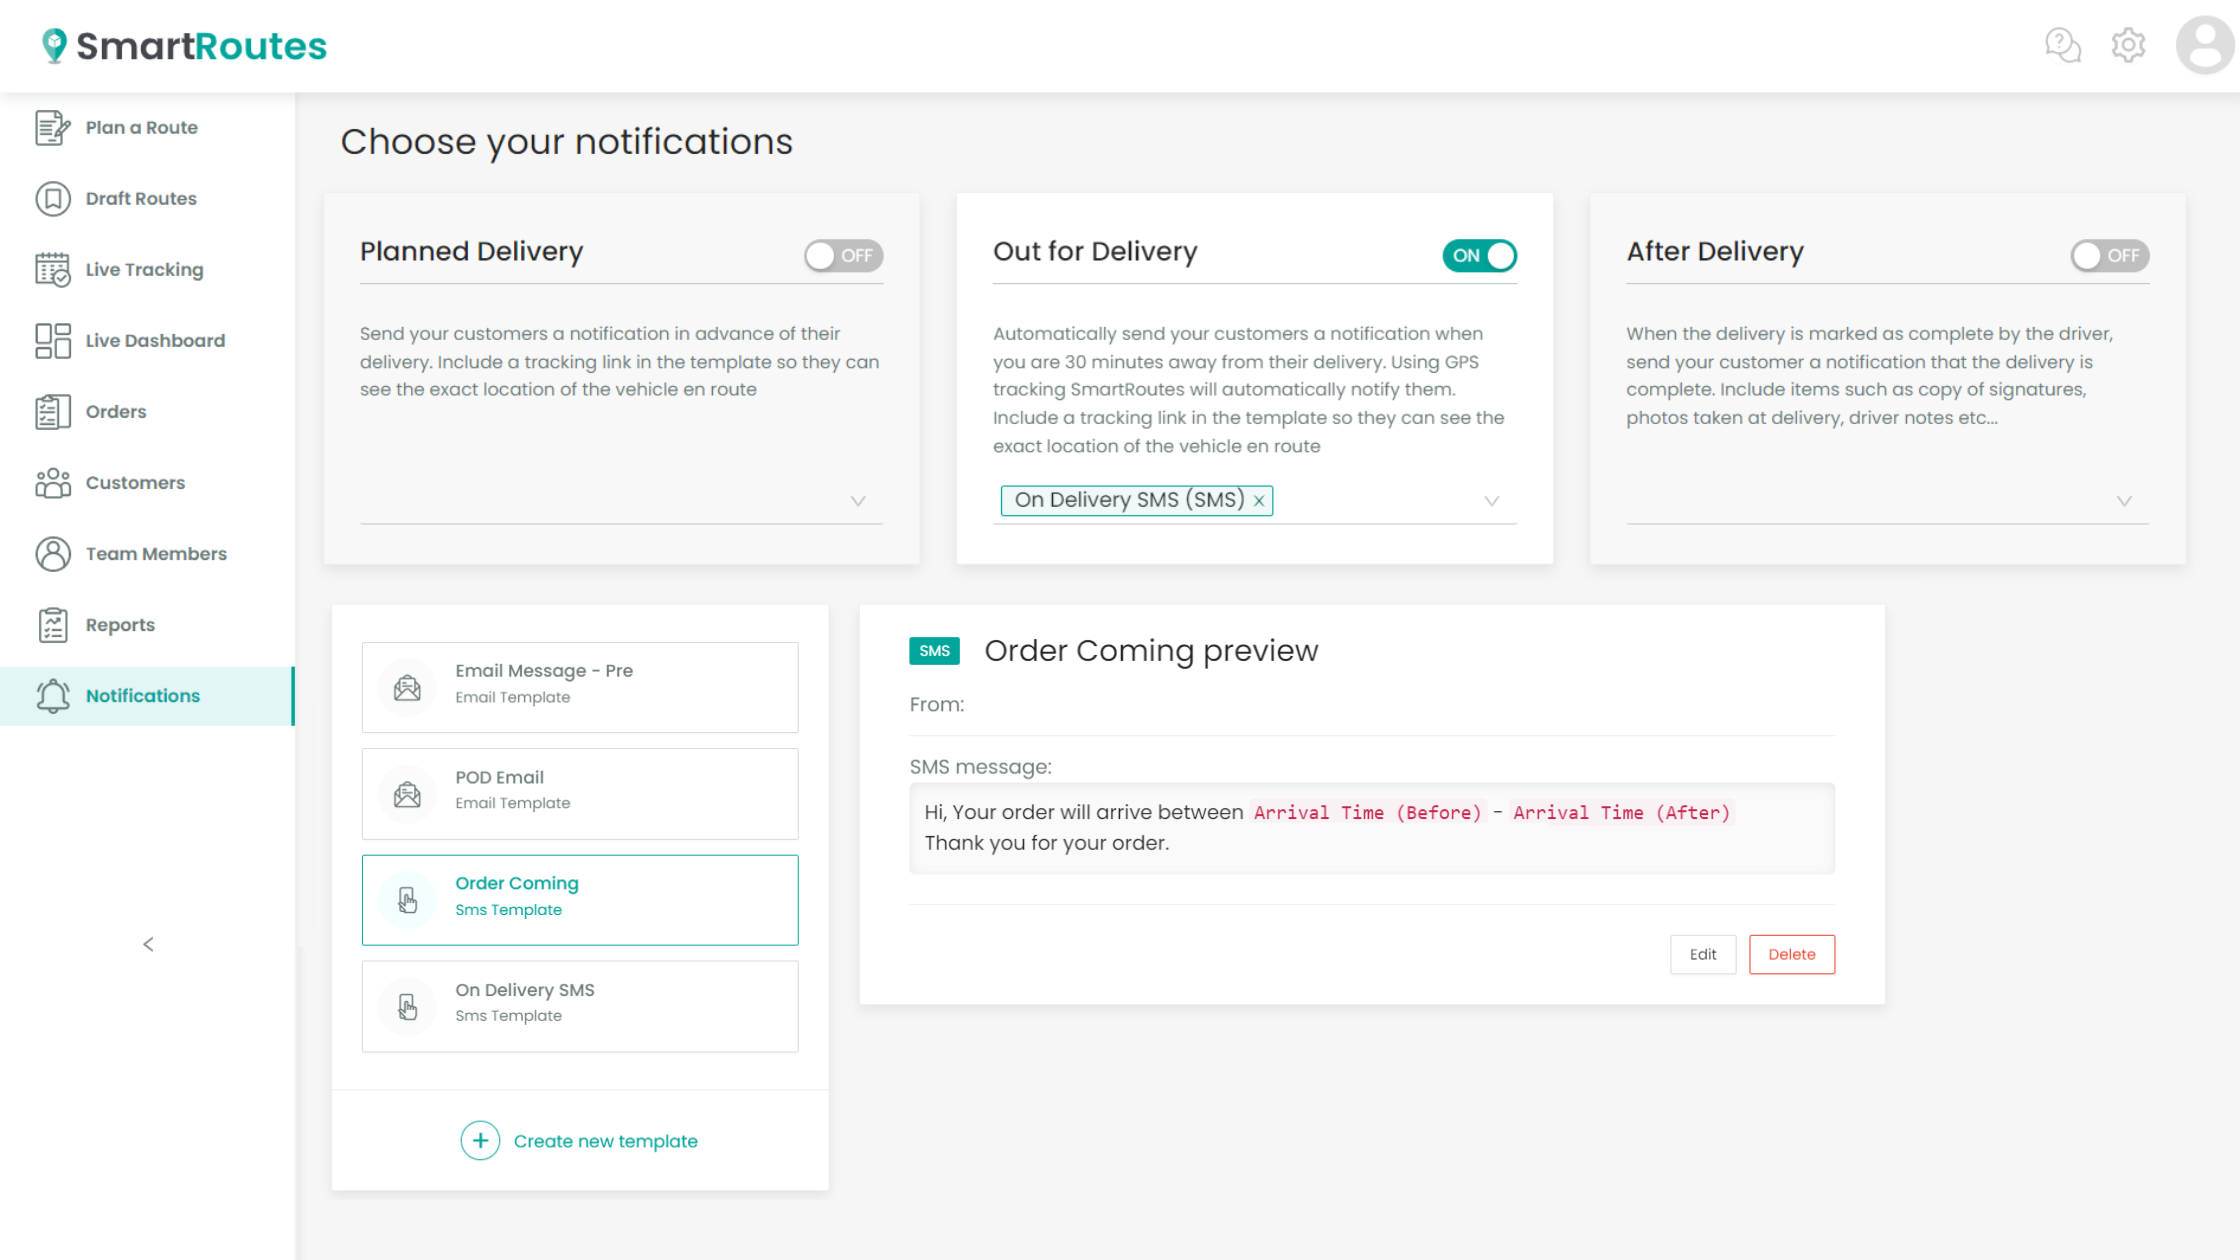Image resolution: width=2240 pixels, height=1260 pixels.
Task: Click the SMS message preview box
Action: [x=1372, y=828]
